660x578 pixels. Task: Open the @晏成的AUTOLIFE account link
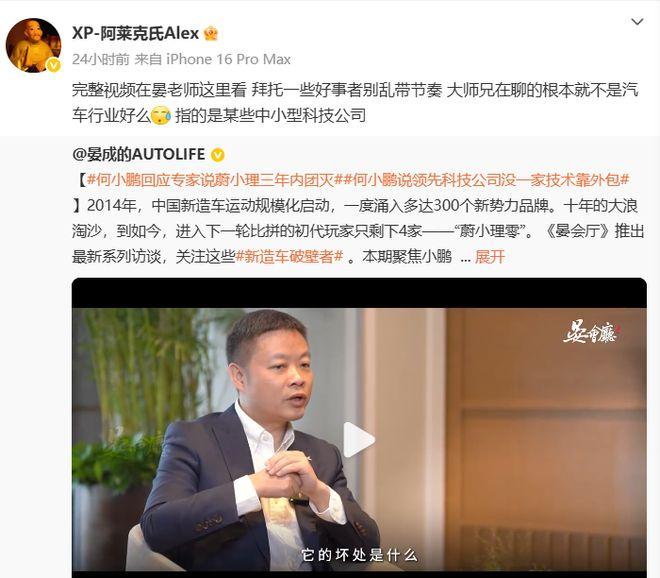coord(138,154)
